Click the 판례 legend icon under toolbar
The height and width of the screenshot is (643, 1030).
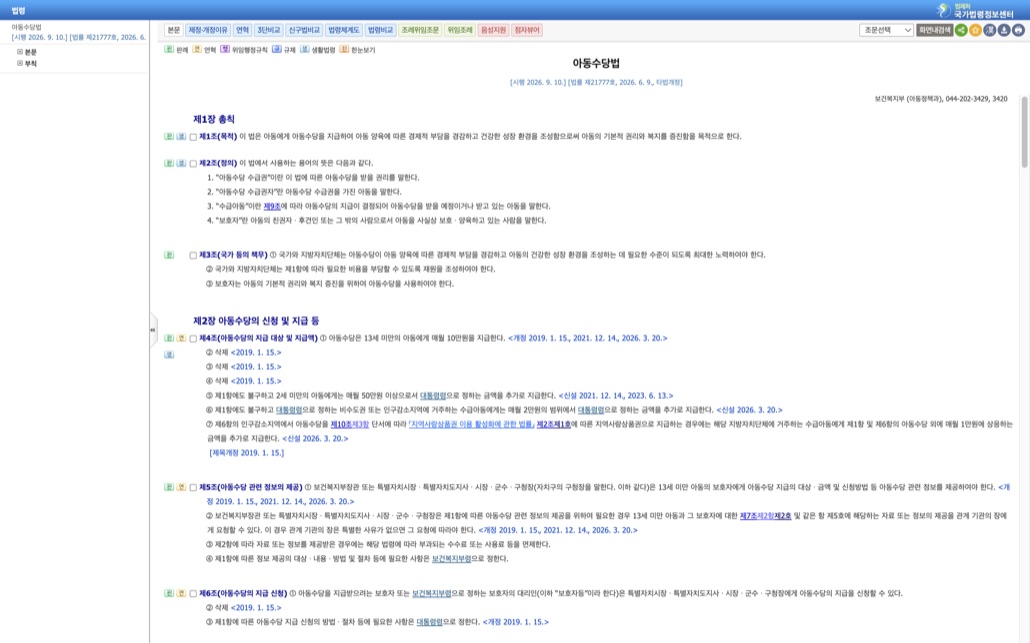(x=169, y=49)
